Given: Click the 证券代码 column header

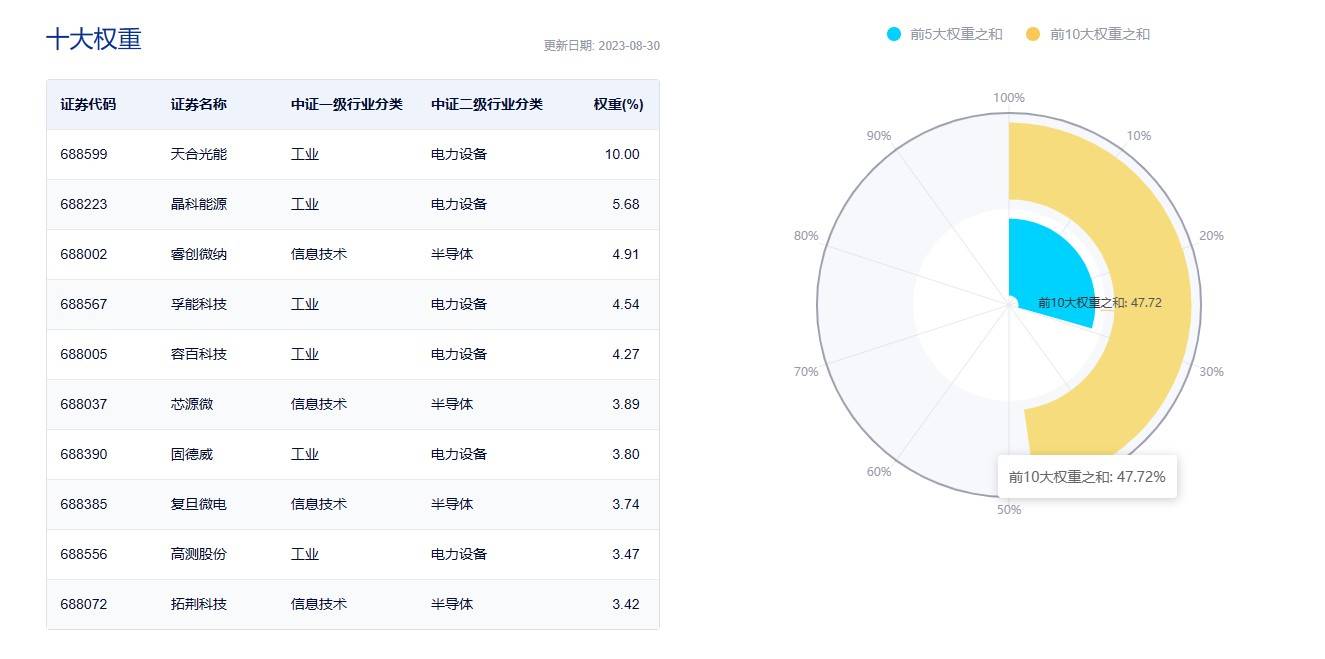Looking at the screenshot, I should [88, 104].
